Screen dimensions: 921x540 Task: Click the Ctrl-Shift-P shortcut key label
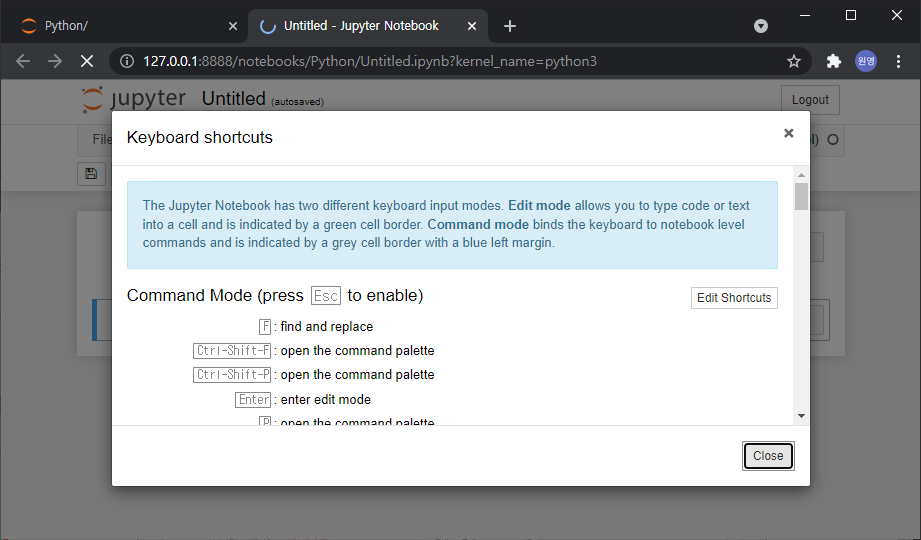coord(232,375)
